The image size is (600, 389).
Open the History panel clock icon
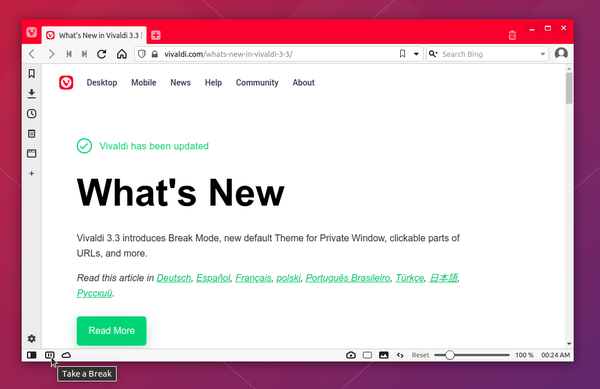click(x=32, y=114)
